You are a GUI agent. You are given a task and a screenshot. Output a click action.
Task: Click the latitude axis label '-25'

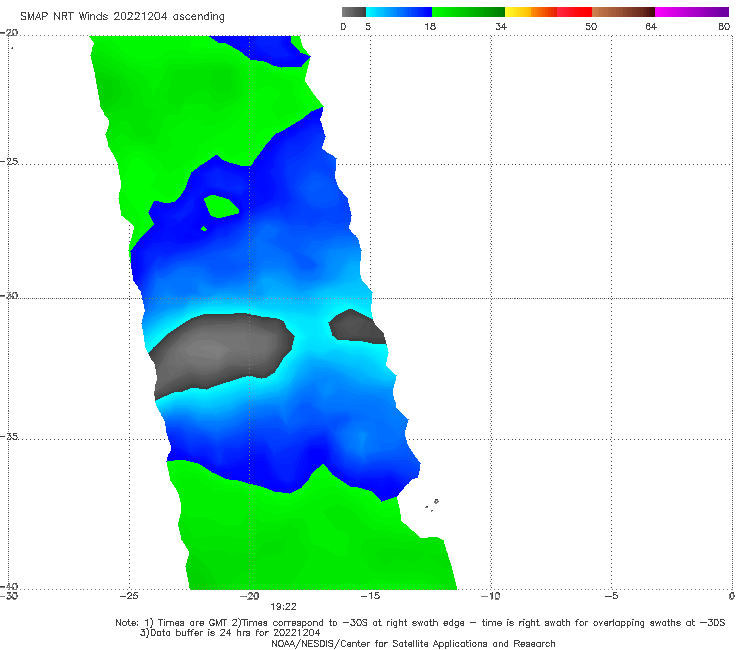[9, 161]
